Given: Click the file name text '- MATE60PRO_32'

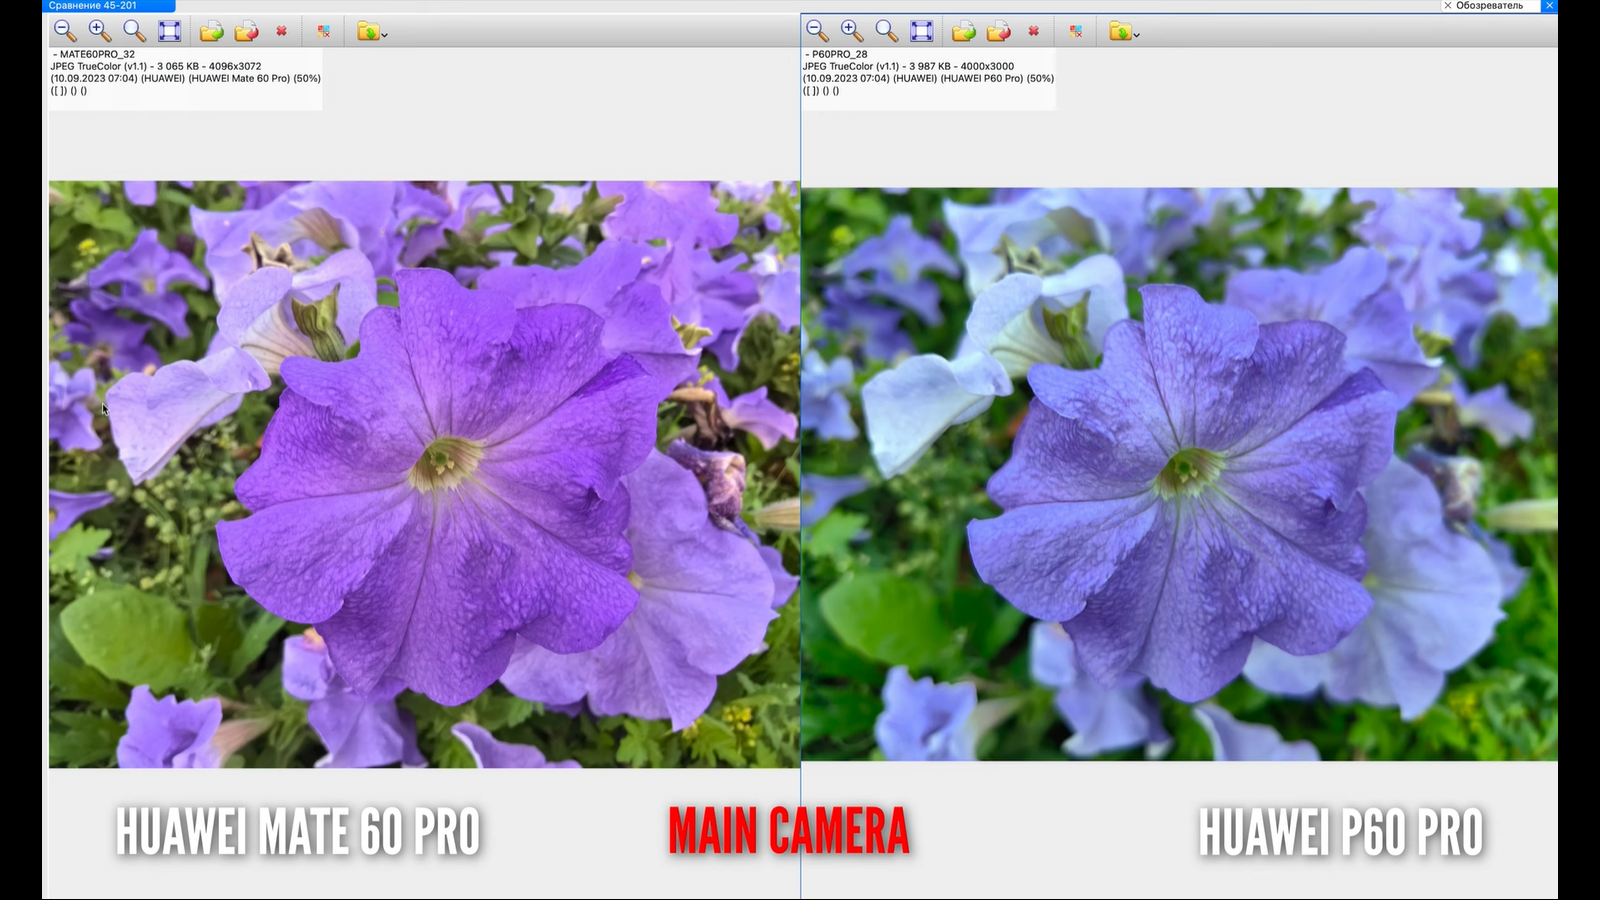Looking at the screenshot, I should pyautogui.click(x=93, y=55).
